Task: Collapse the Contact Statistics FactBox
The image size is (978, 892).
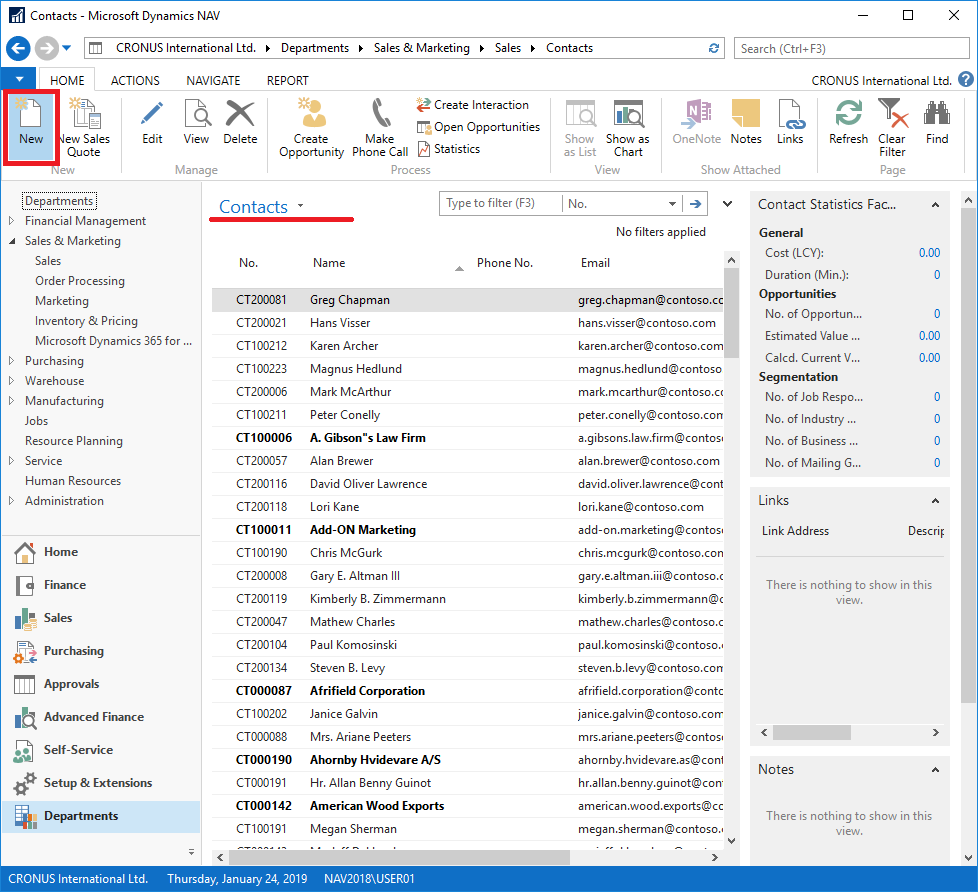Action: pos(935,205)
